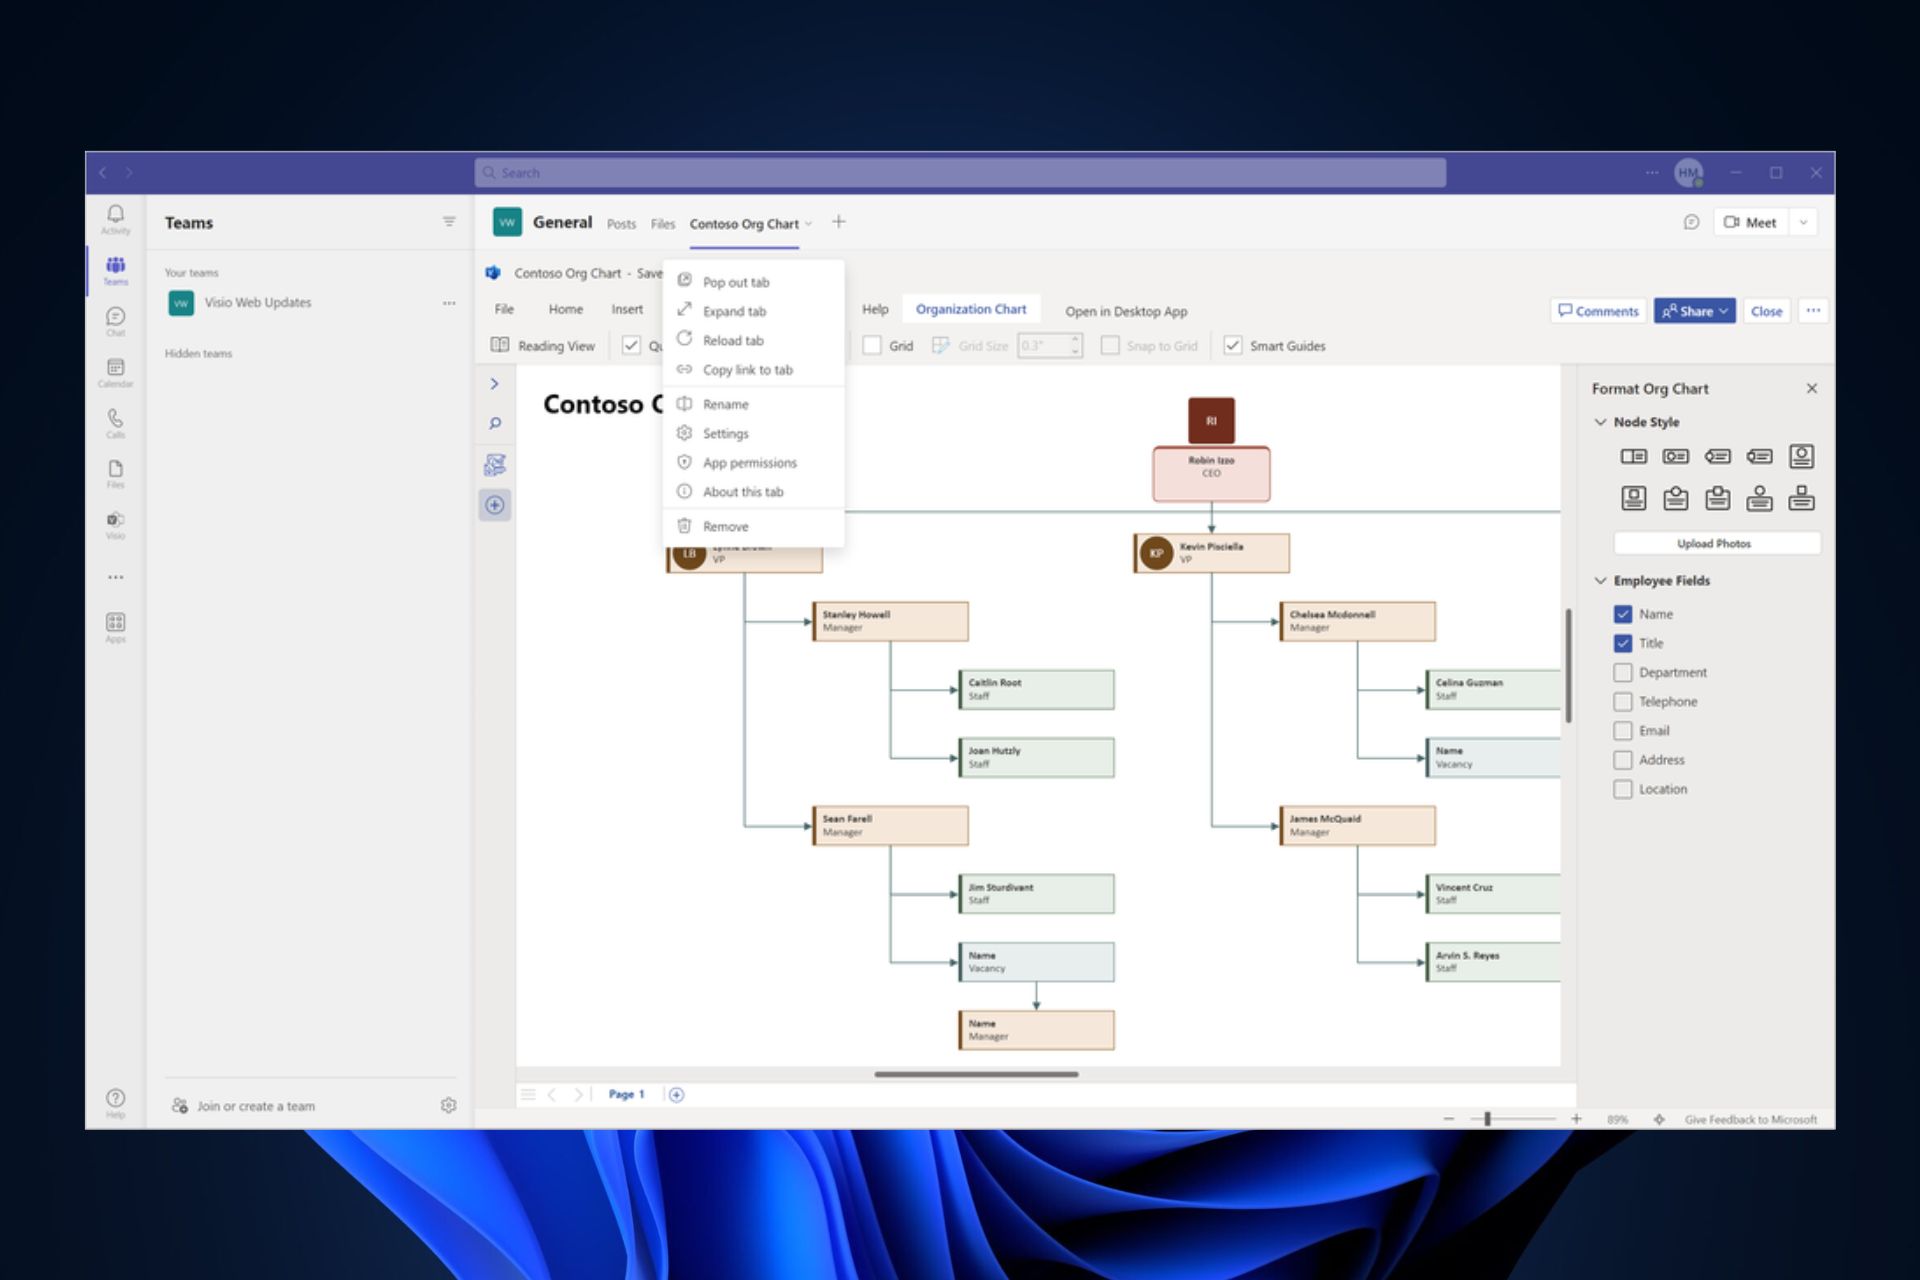Viewport: 1920px width, 1280px height.
Task: Select the first node style icon
Action: pos(1633,457)
